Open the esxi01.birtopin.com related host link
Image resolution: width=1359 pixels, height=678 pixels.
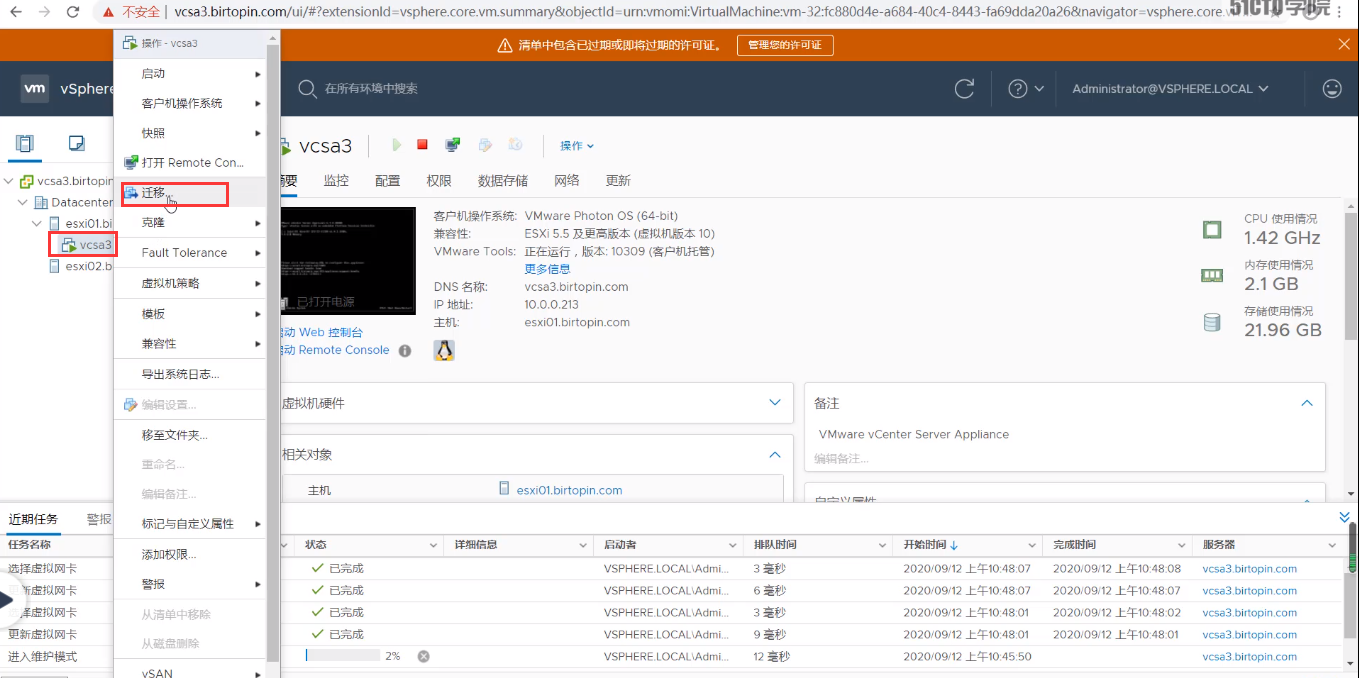coord(569,490)
